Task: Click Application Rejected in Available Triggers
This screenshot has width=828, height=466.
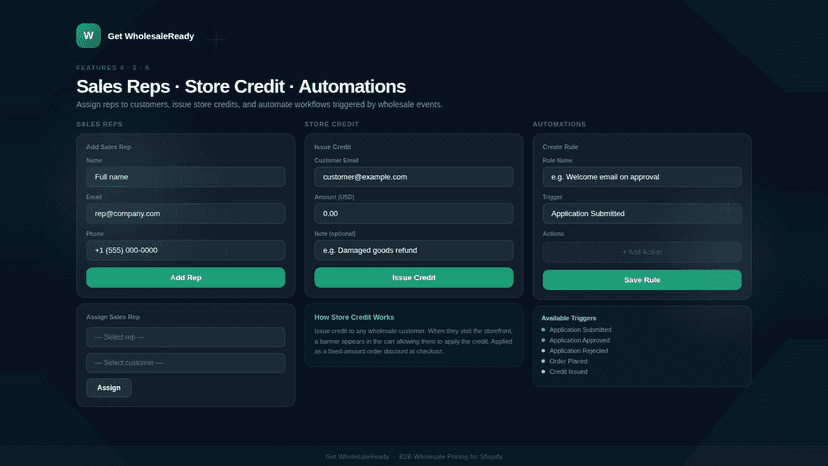Action: (x=579, y=351)
